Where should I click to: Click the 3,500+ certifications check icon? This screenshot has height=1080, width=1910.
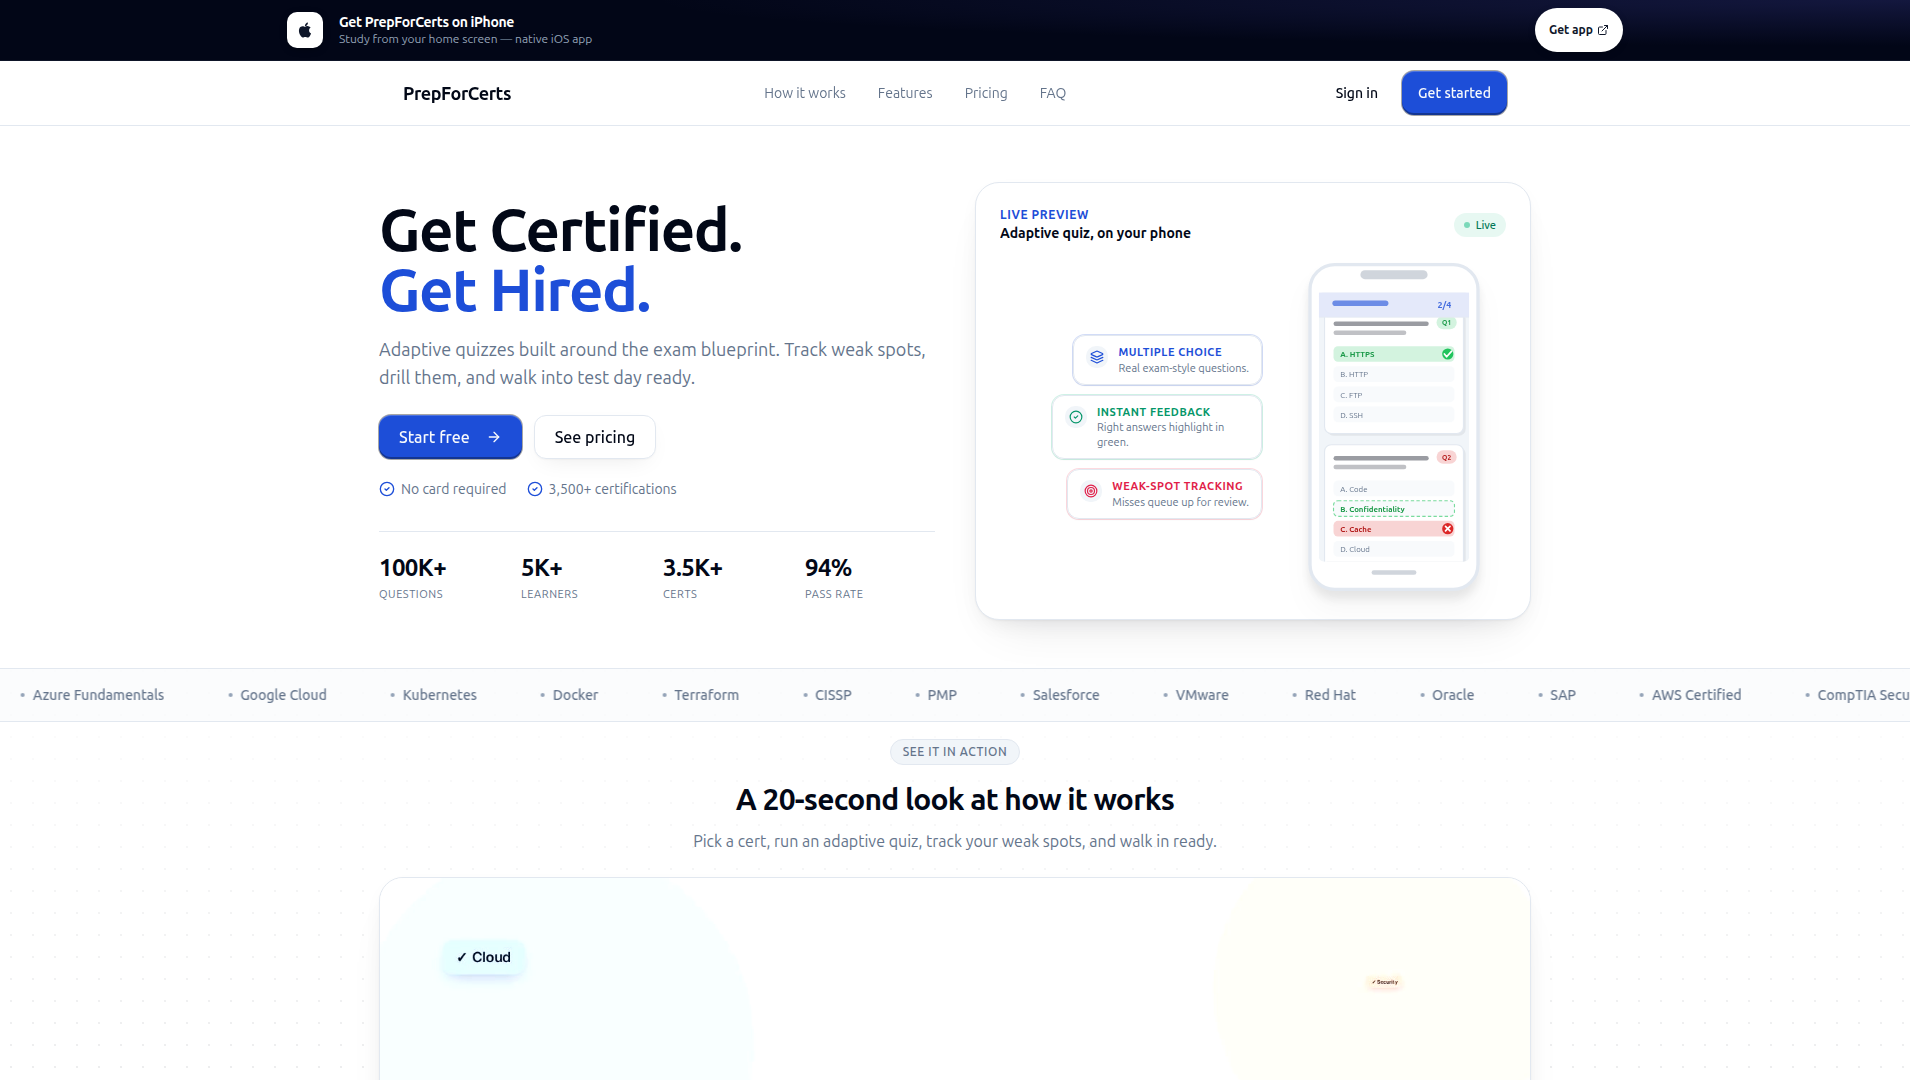tap(535, 489)
